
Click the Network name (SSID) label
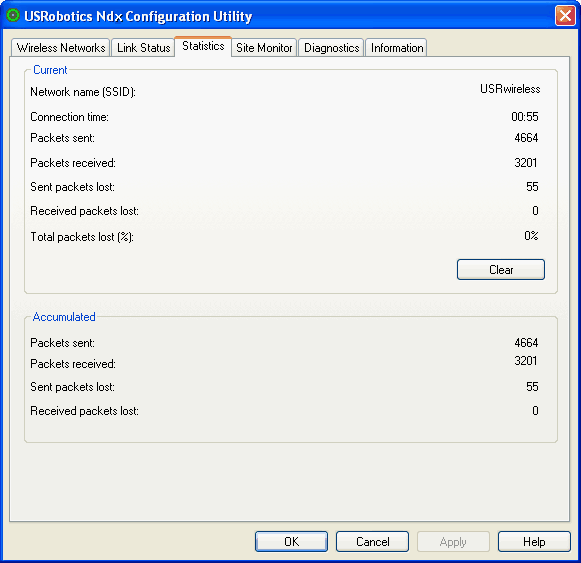point(83,92)
